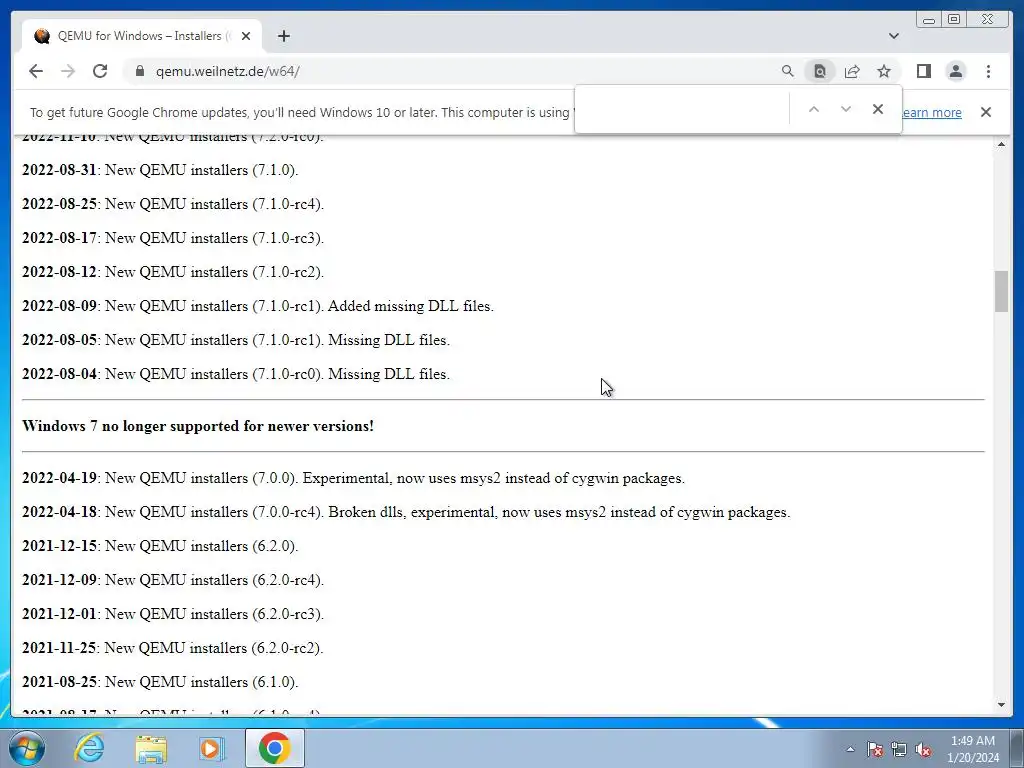Open the zoom magnifier icon in address bar
The width and height of the screenshot is (1024, 768).
click(x=788, y=71)
